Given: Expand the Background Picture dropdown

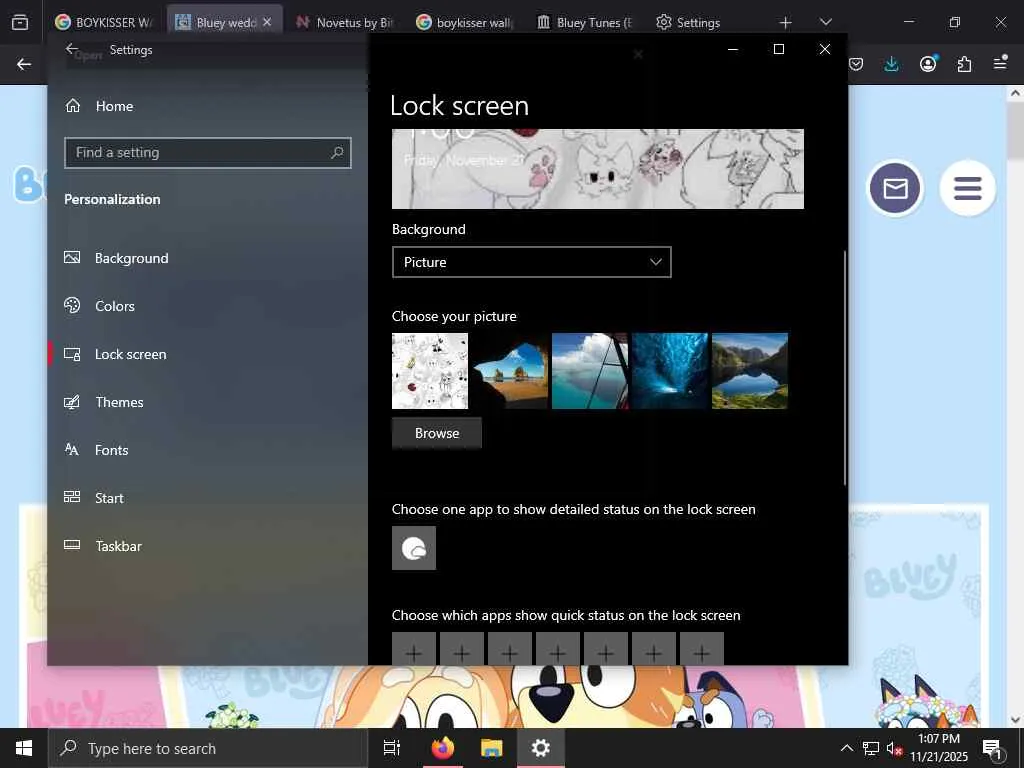Looking at the screenshot, I should [532, 262].
